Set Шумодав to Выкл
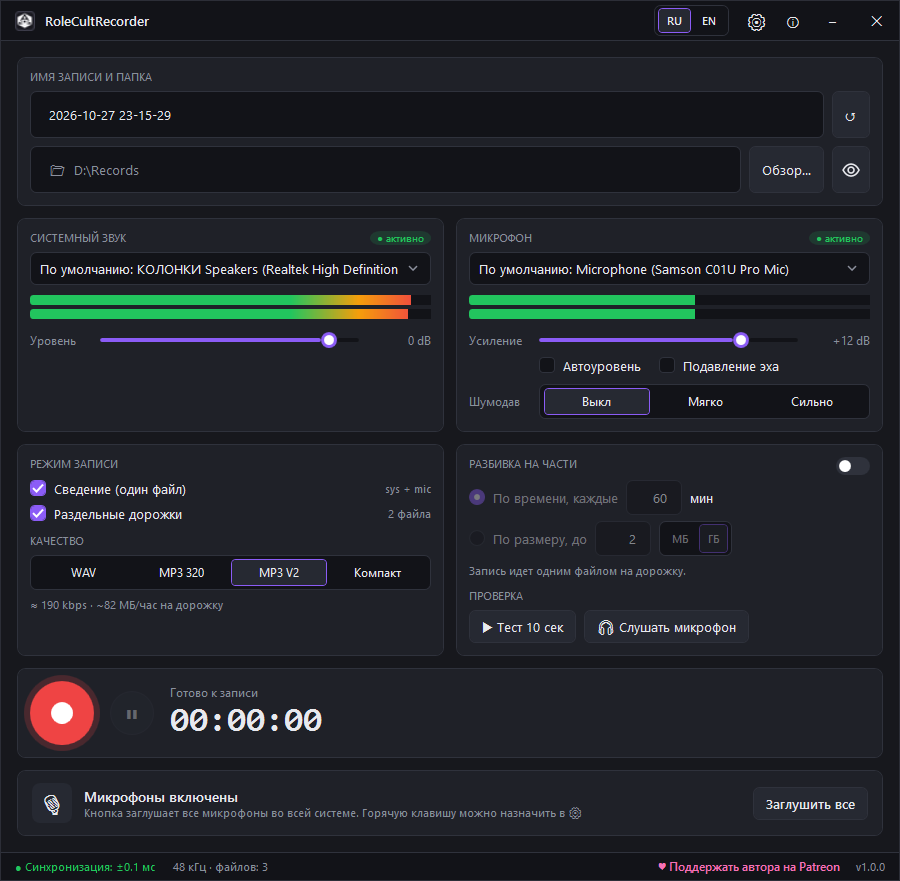 click(596, 402)
